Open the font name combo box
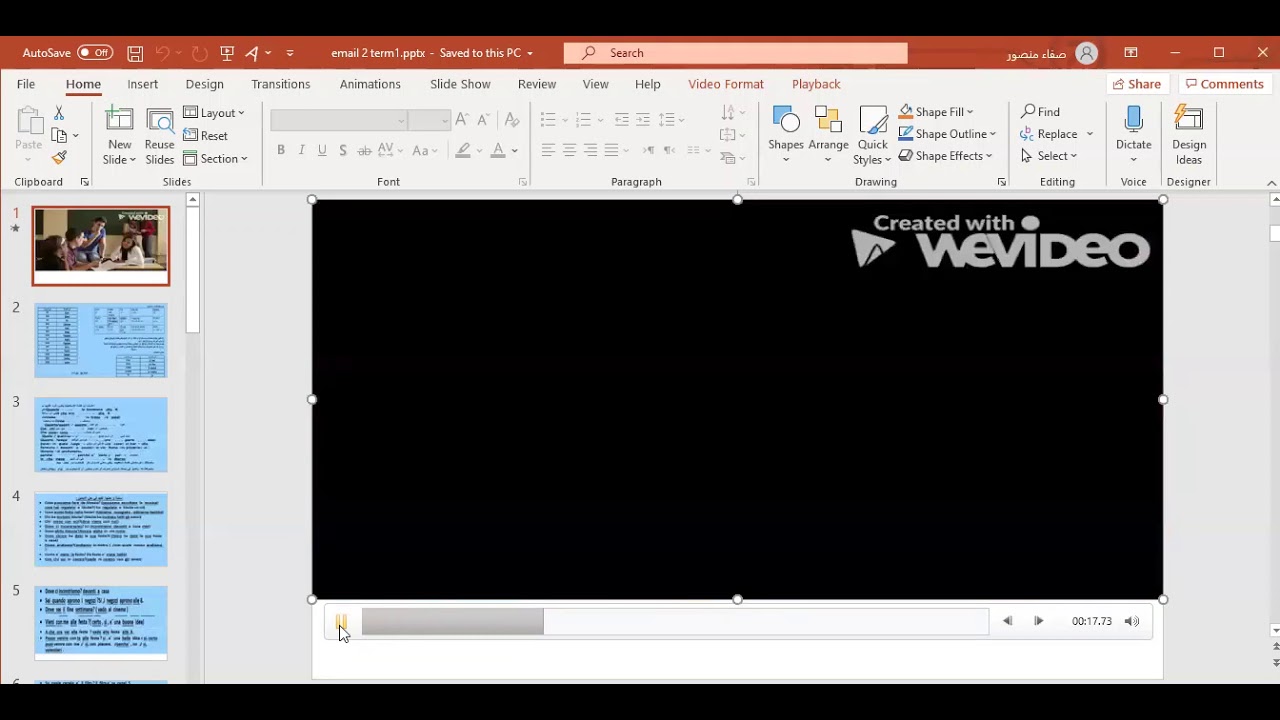 (339, 120)
